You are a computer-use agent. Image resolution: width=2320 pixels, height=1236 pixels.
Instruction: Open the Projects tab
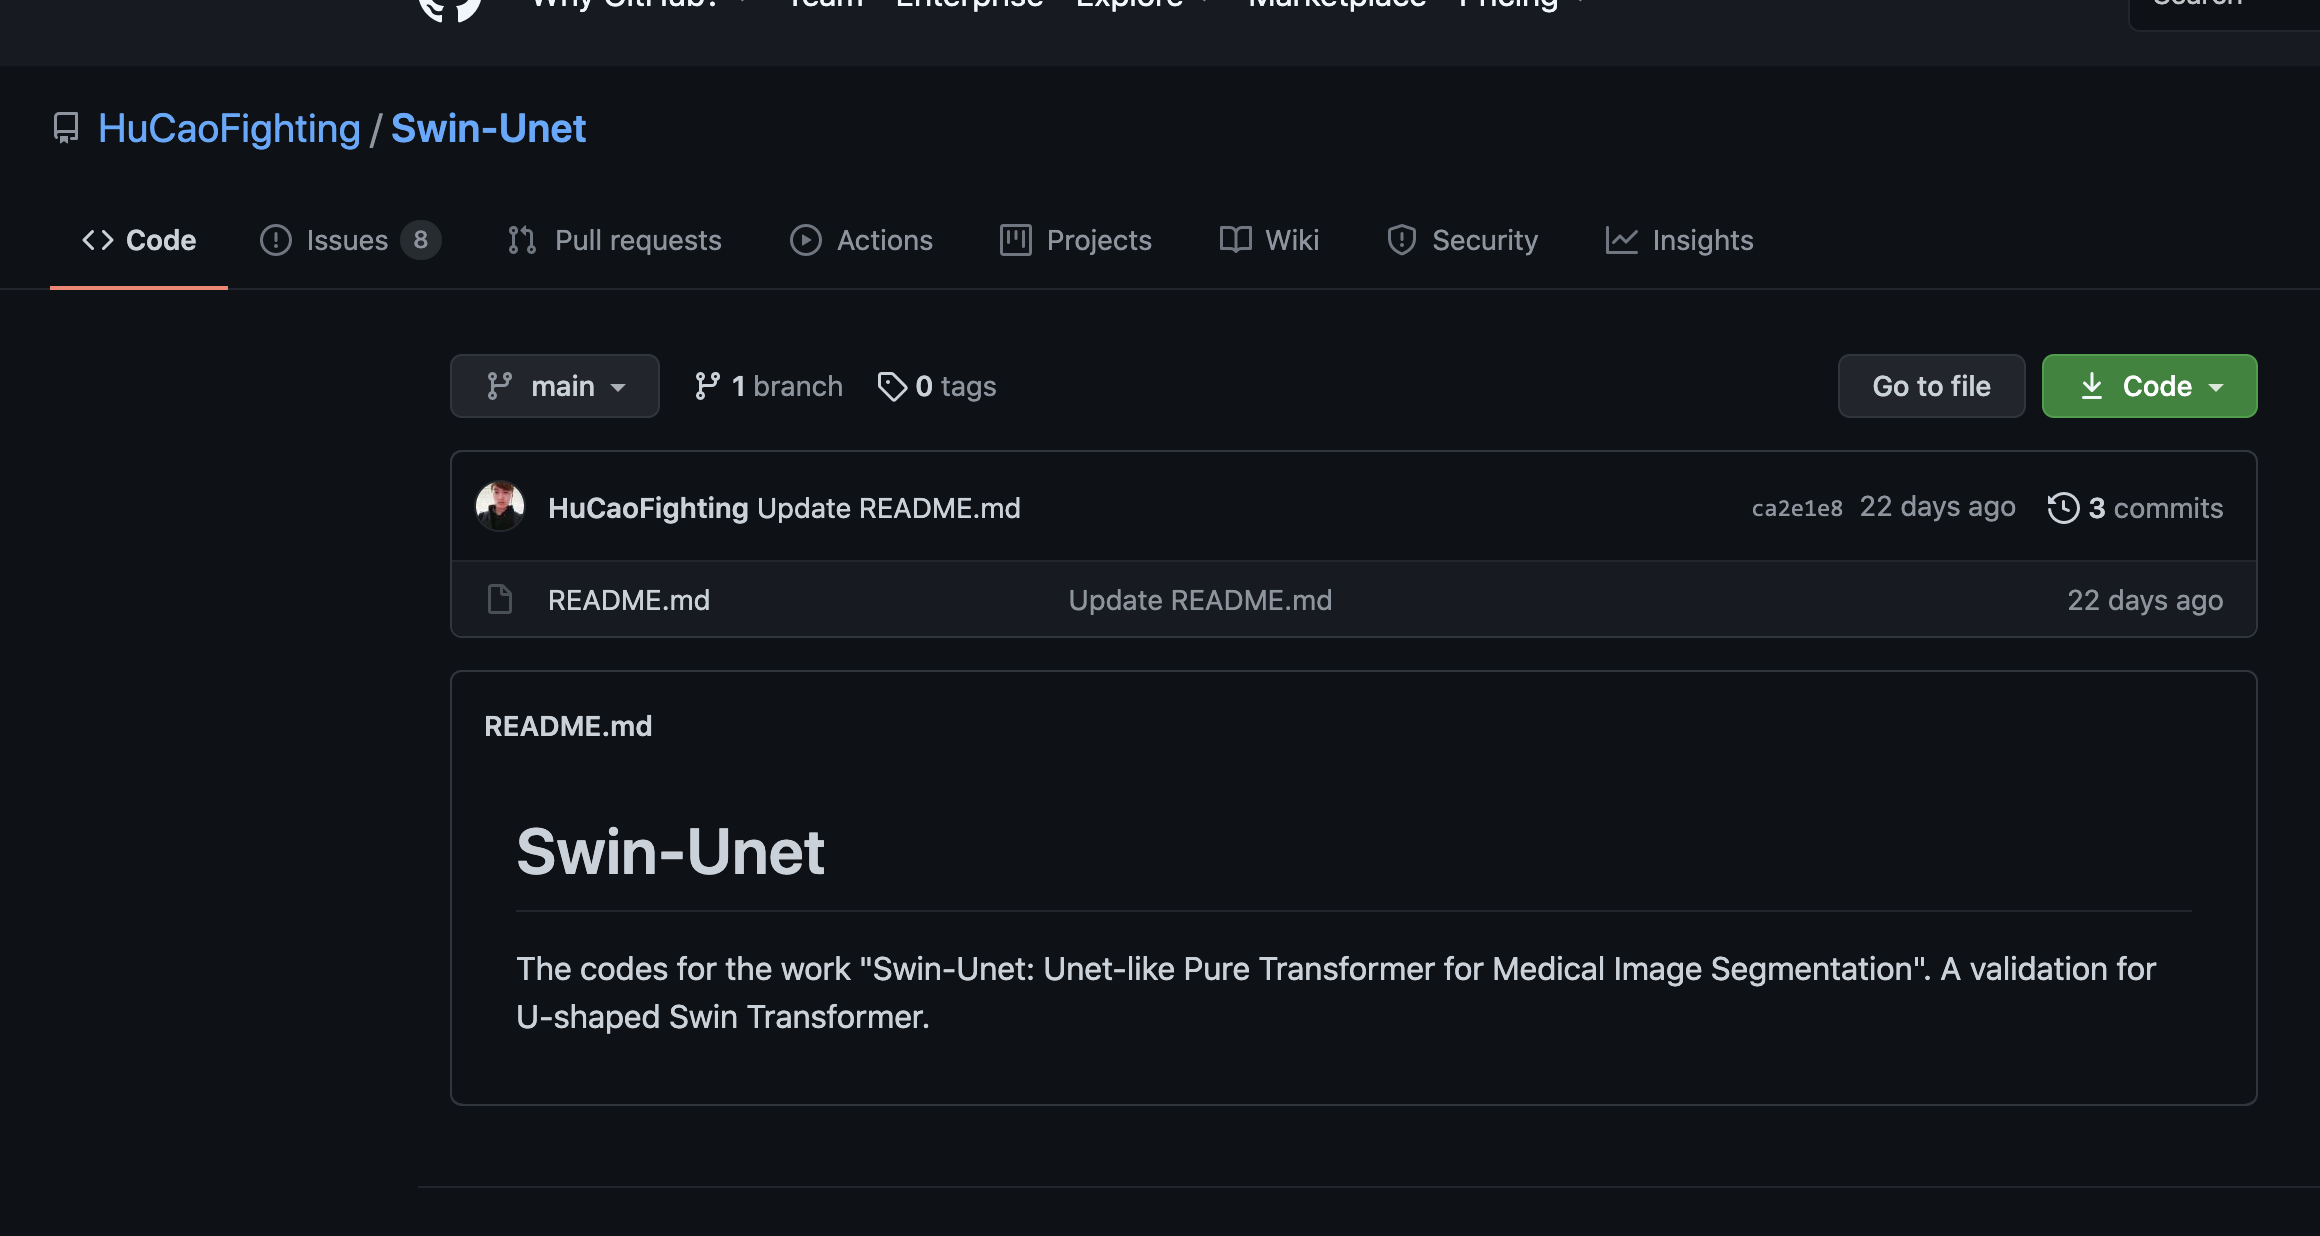(1098, 240)
